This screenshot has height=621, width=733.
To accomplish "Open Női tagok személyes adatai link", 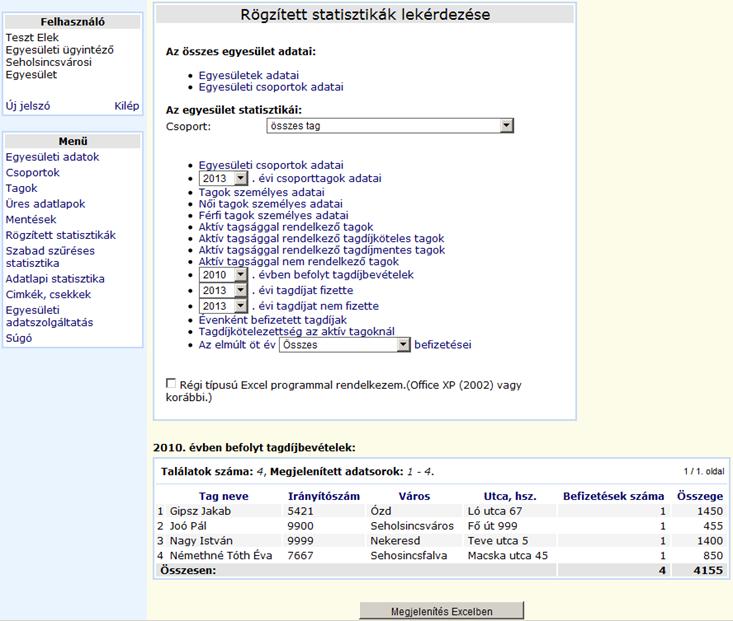I will (271, 204).
